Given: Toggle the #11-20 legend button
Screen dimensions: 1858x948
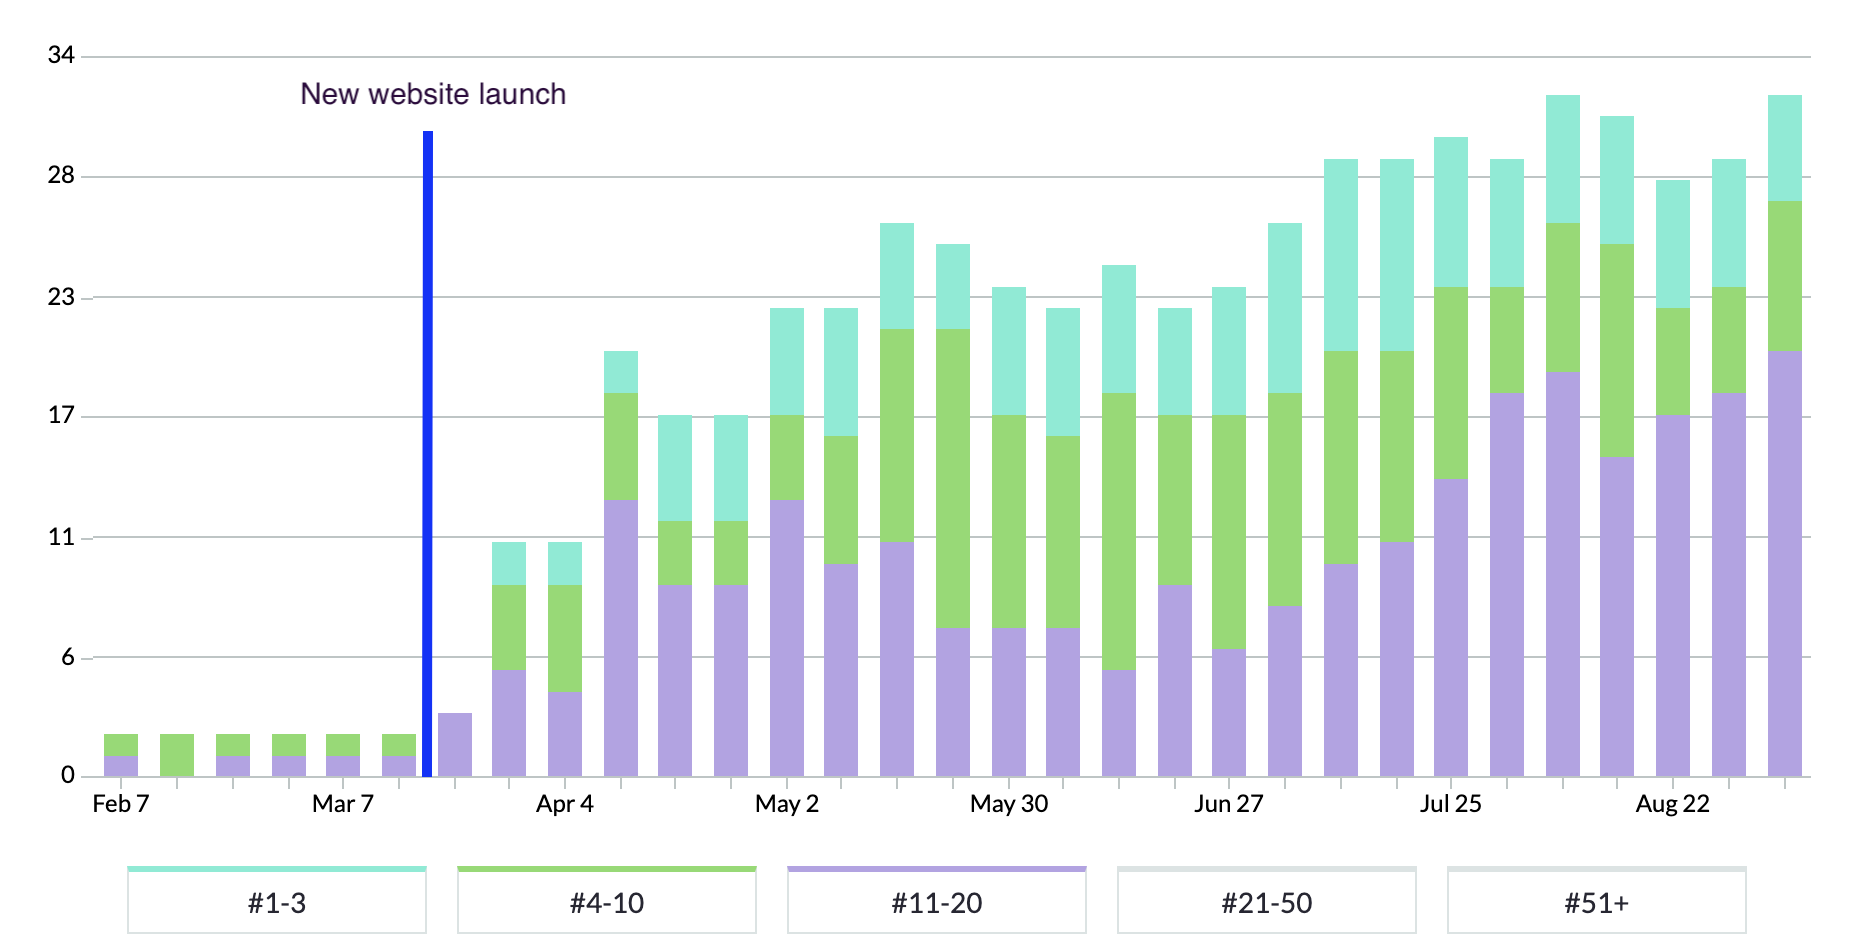Looking at the screenshot, I should pos(937,902).
